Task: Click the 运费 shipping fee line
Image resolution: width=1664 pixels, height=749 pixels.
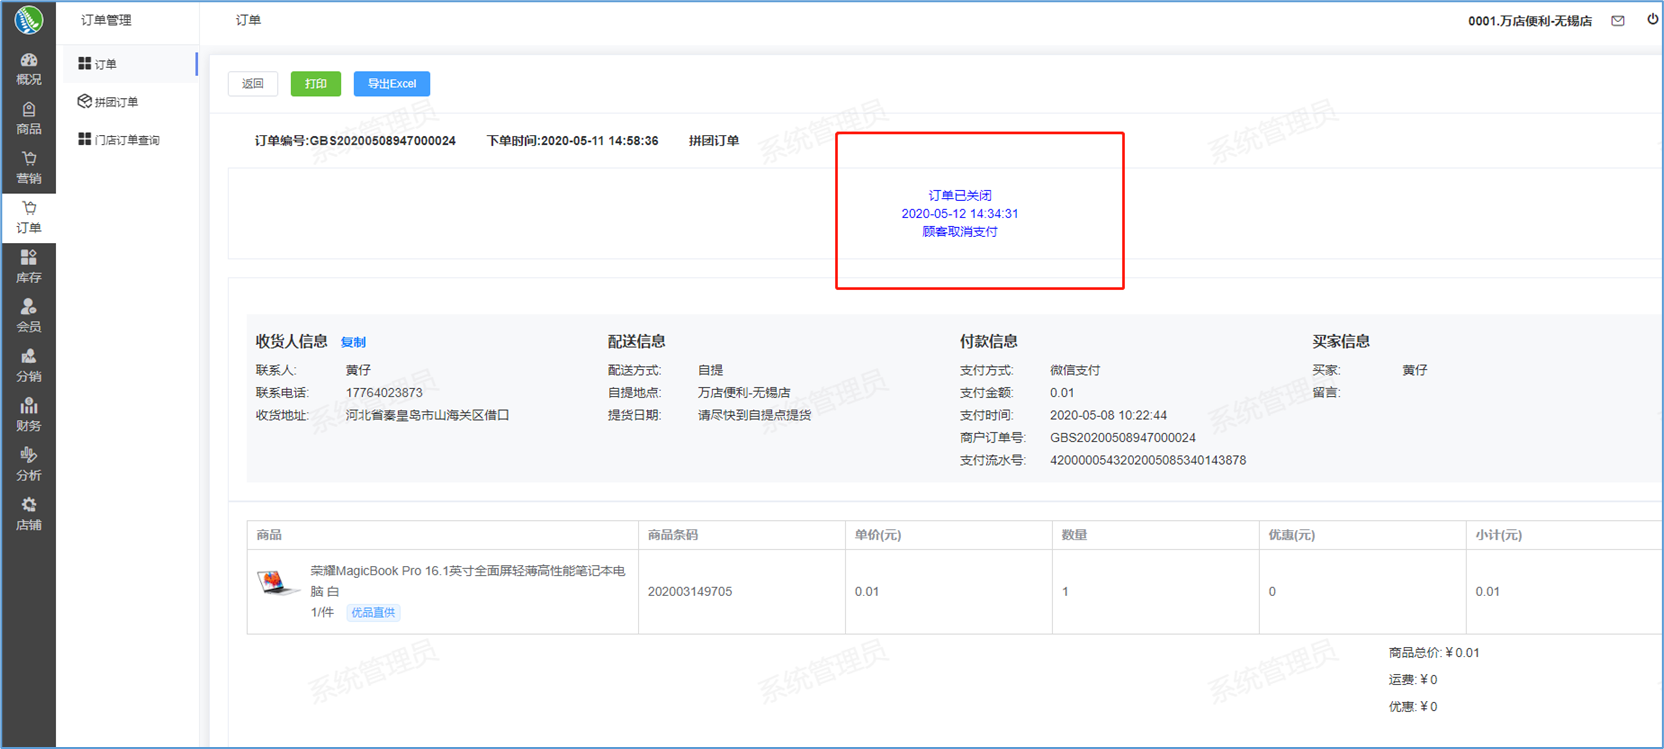Action: pyautogui.click(x=1413, y=680)
